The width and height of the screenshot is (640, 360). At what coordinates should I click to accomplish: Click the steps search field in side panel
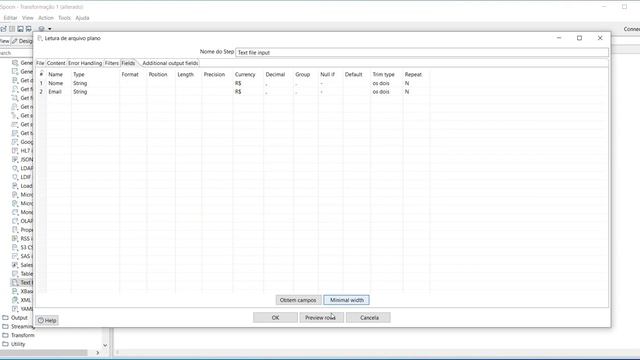pyautogui.click(x=16, y=53)
